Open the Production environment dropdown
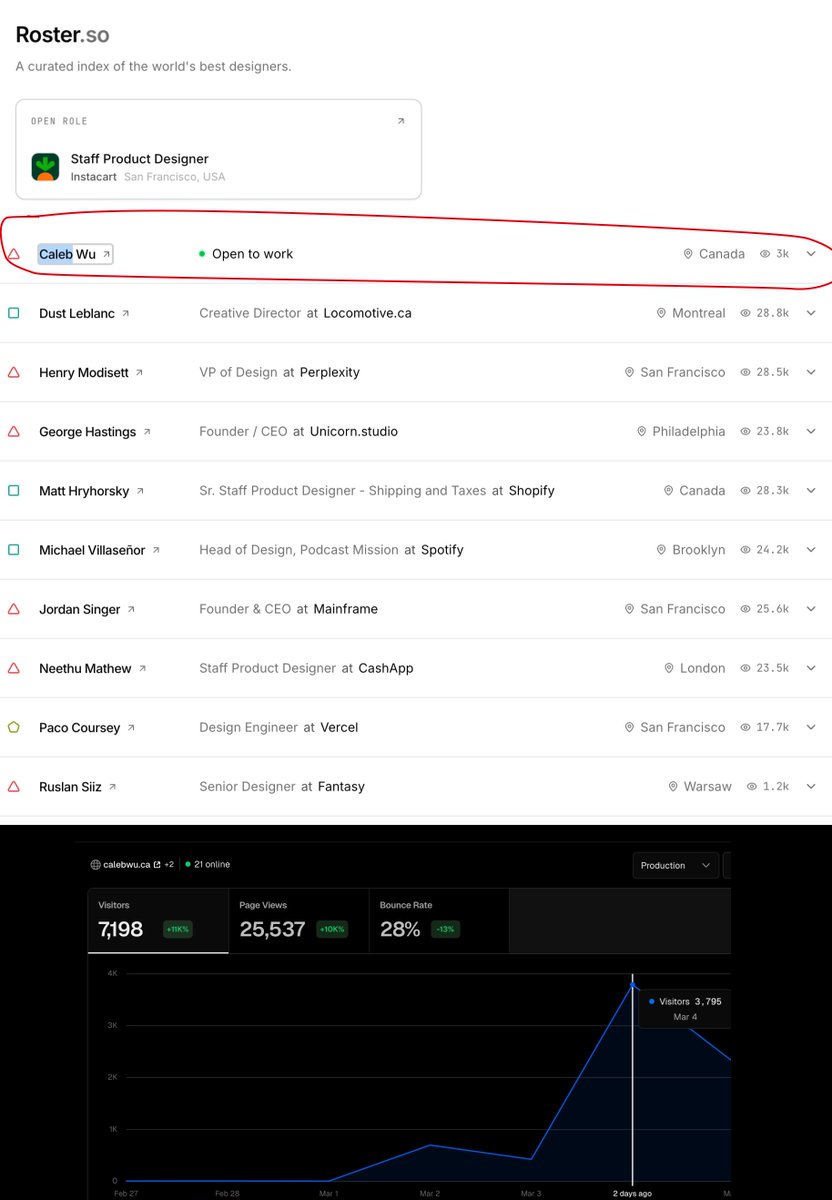Image resolution: width=832 pixels, height=1200 pixels. tap(675, 865)
